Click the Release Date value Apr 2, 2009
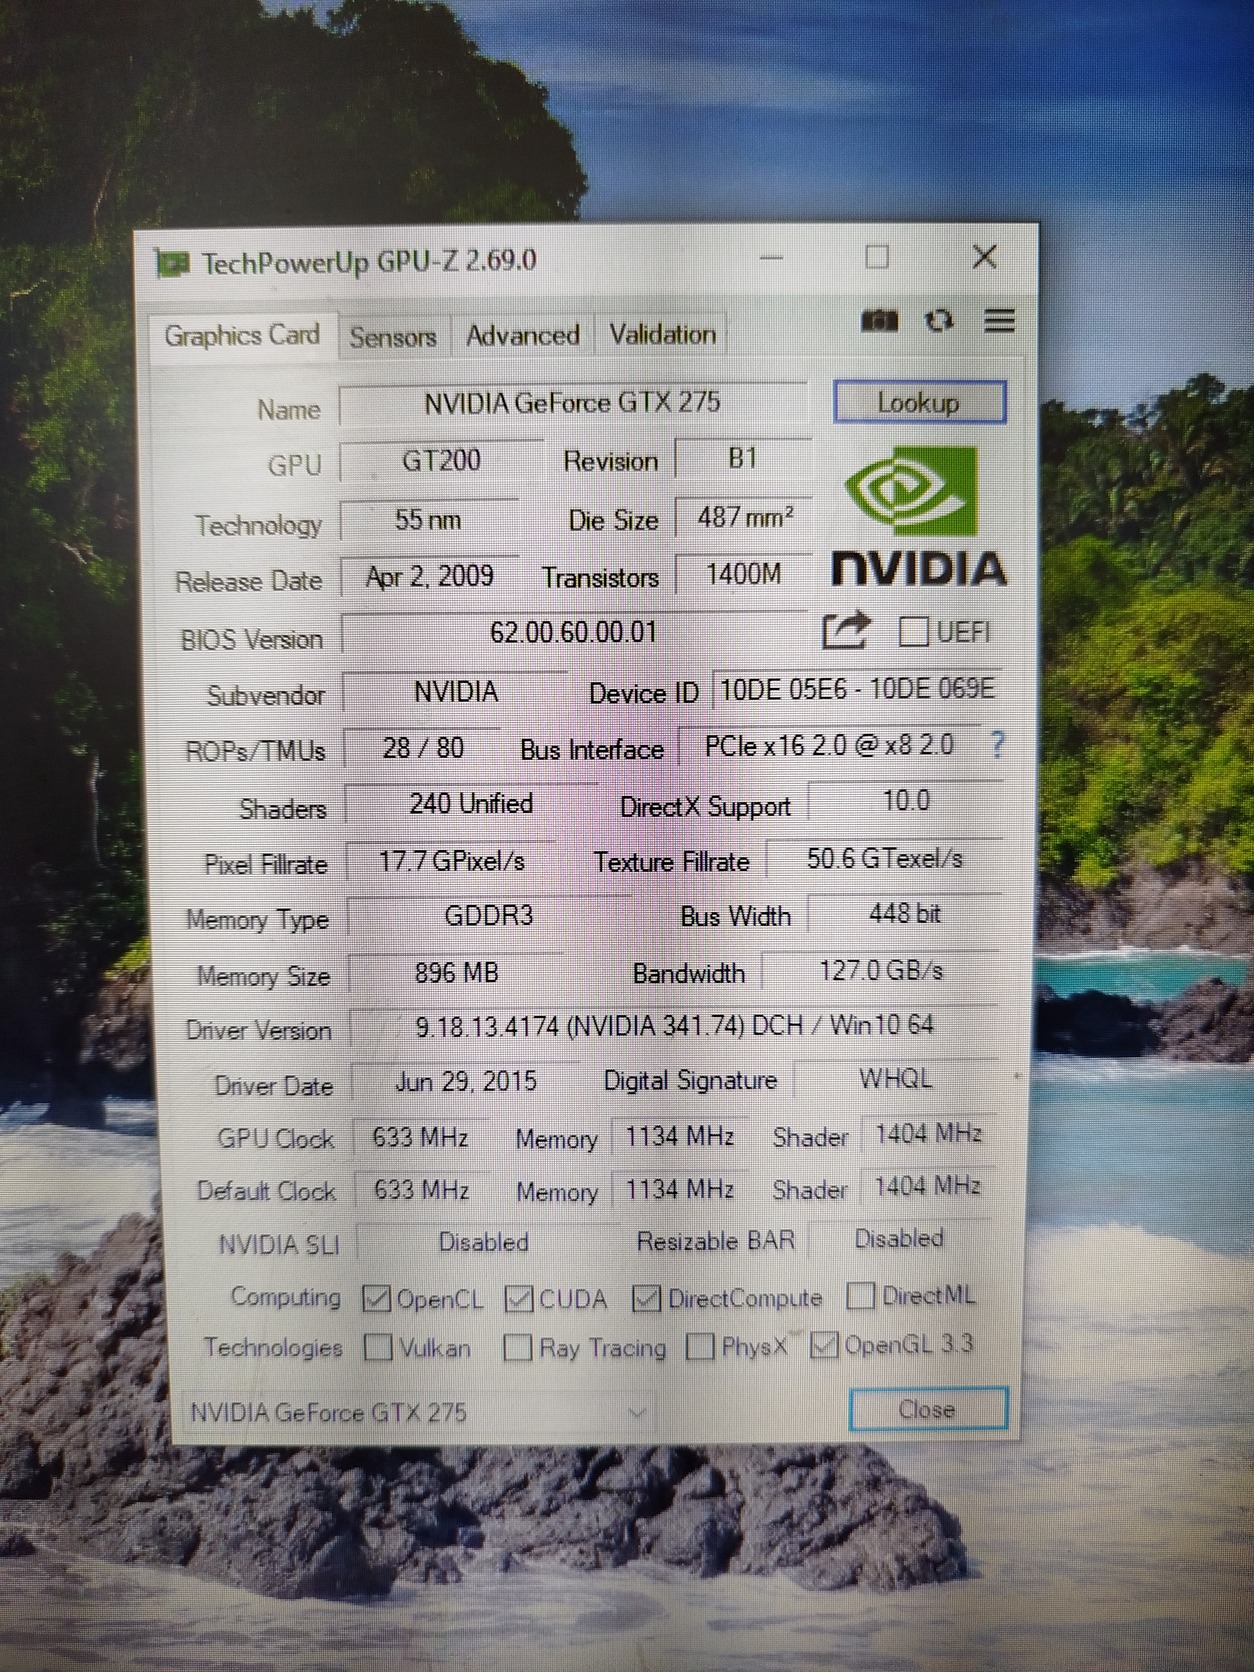The height and width of the screenshot is (1672, 1254). [430, 577]
